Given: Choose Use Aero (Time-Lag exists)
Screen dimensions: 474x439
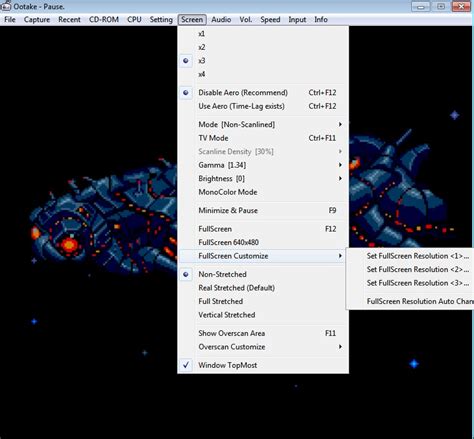Looking at the screenshot, I should pyautogui.click(x=263, y=106).
